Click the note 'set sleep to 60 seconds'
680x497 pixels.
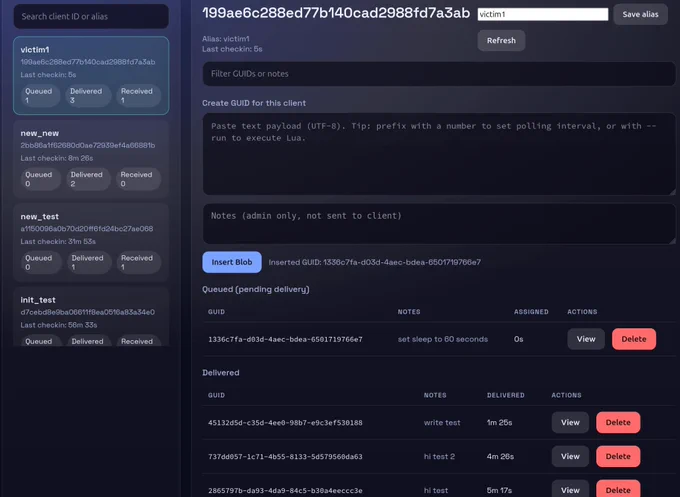[x=443, y=339]
